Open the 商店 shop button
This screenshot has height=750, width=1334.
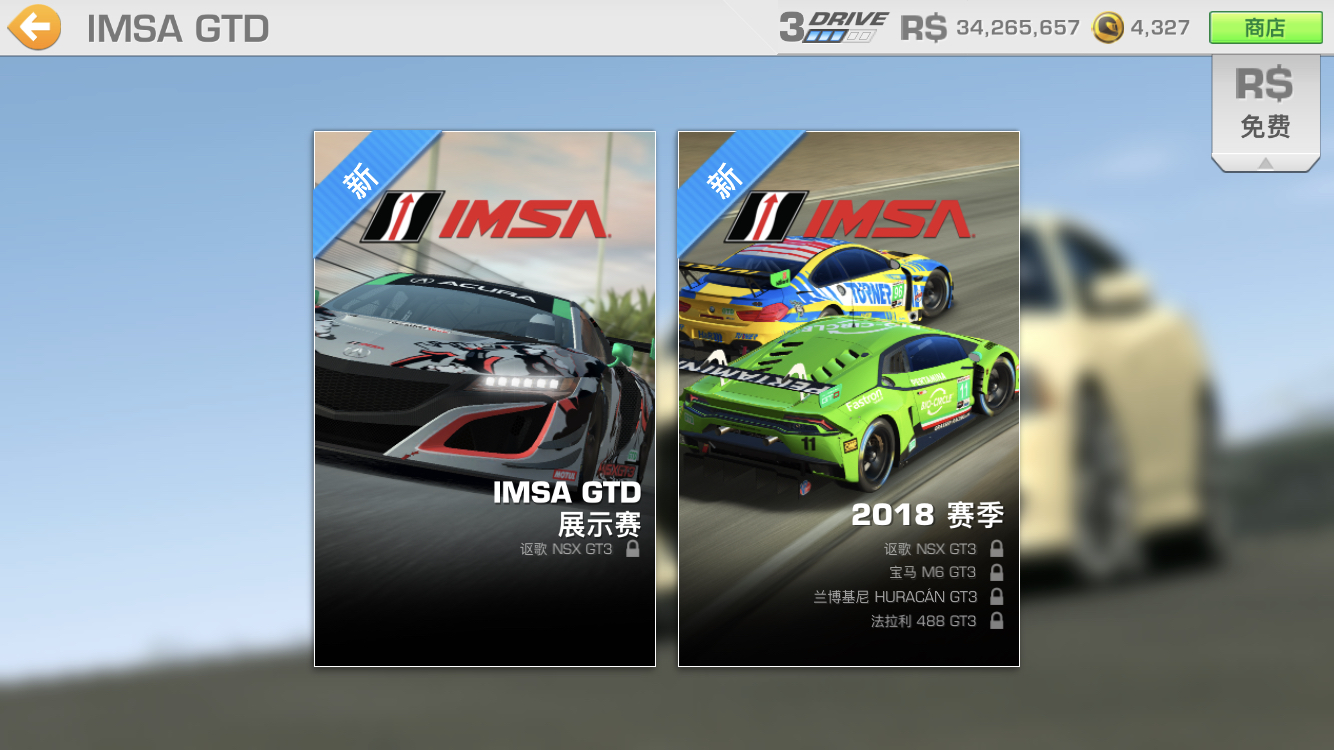[1265, 27]
